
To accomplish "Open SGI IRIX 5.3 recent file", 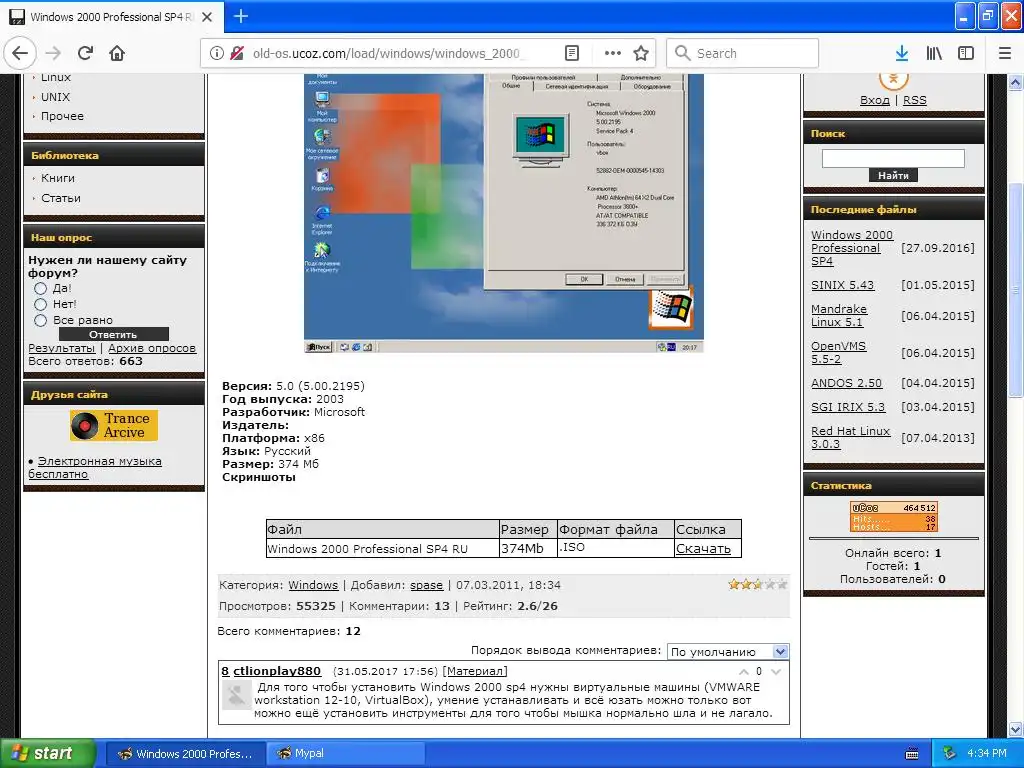I will [x=848, y=407].
